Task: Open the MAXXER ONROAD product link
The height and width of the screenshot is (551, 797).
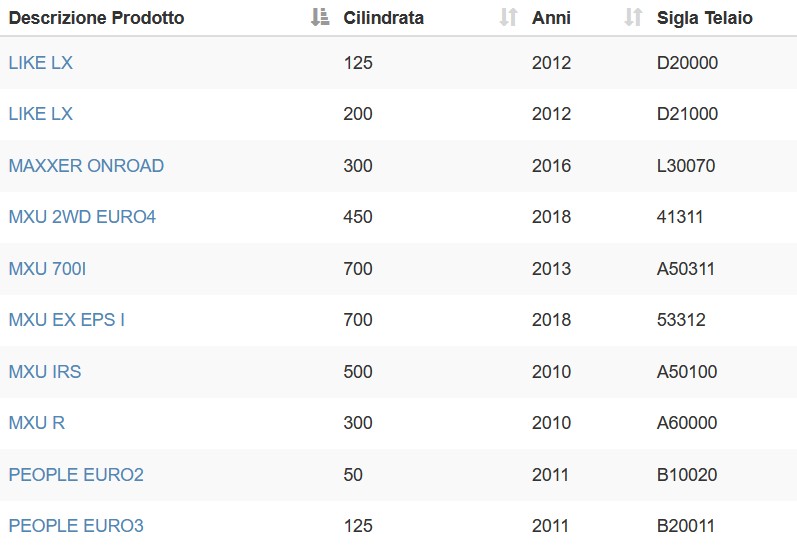Action: coord(86,166)
